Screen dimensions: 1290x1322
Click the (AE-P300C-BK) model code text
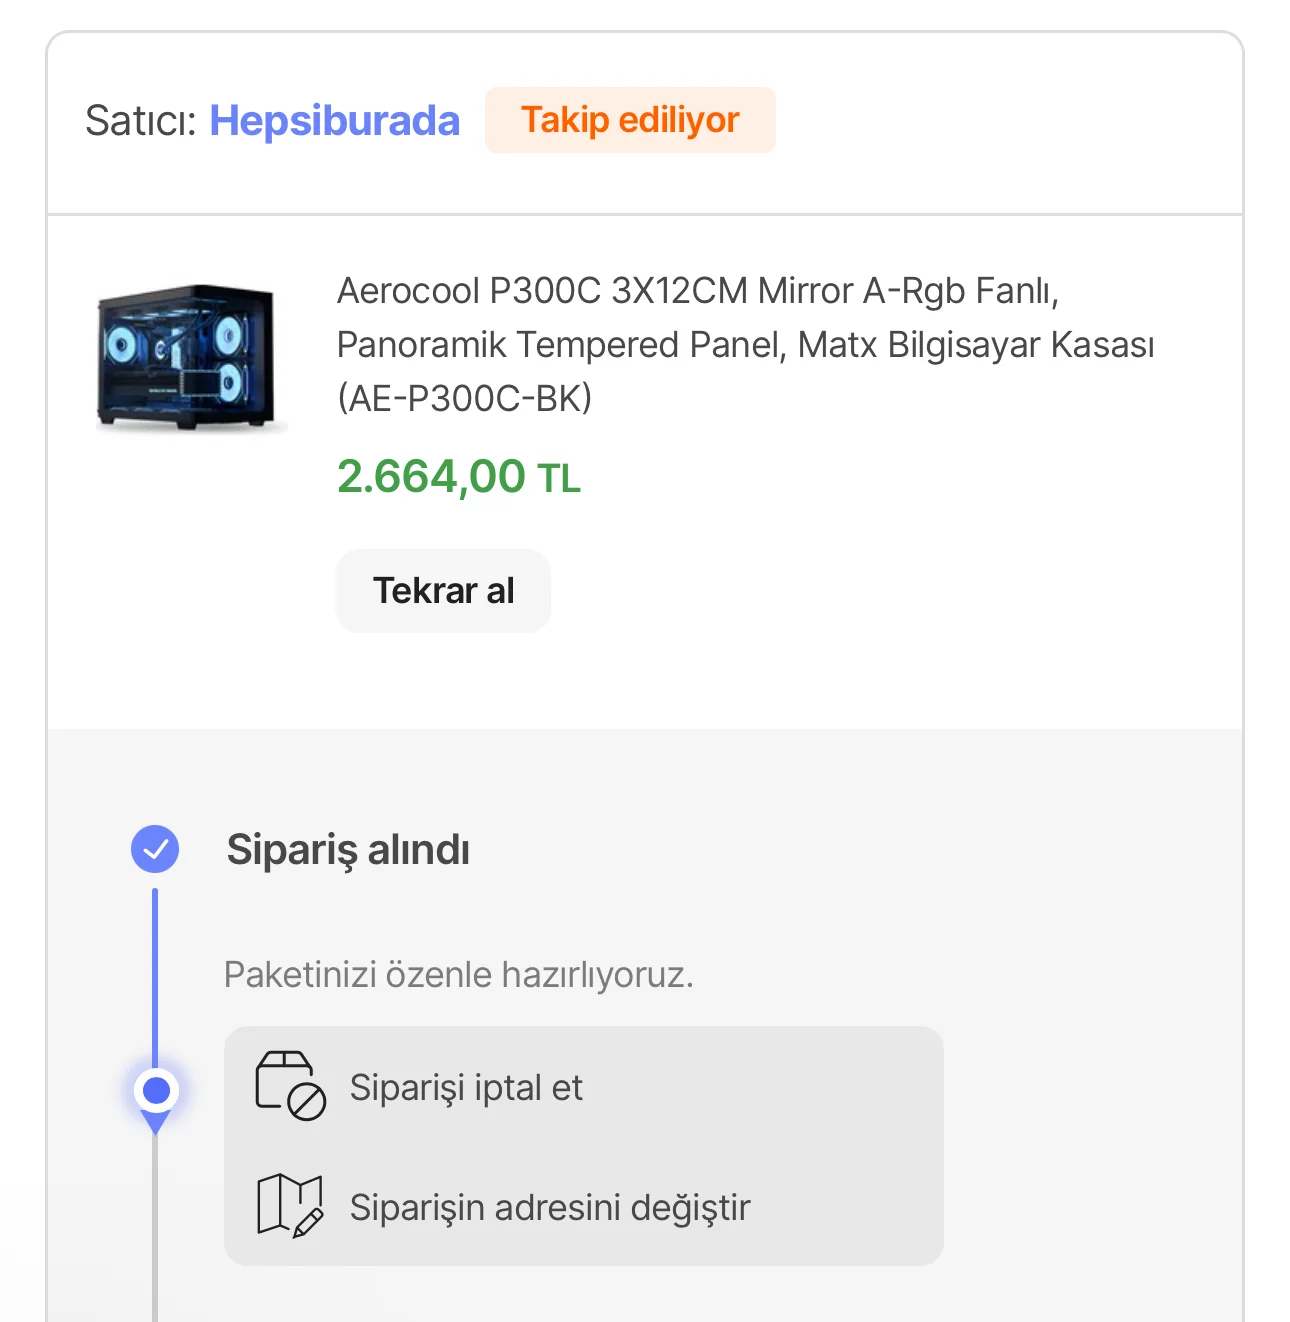[464, 398]
